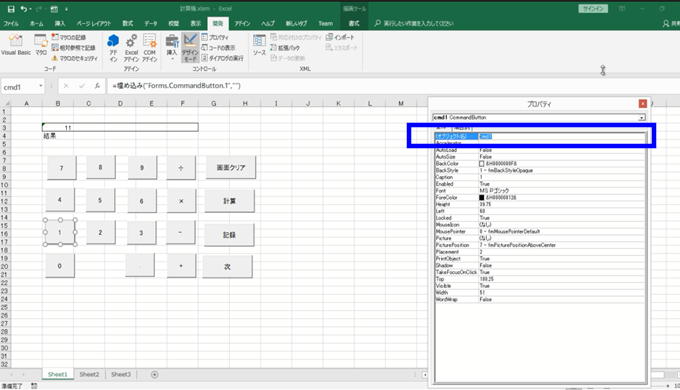Switch to the Format (書式) contextual tab
This screenshot has height=390, width=680.
coord(354,23)
